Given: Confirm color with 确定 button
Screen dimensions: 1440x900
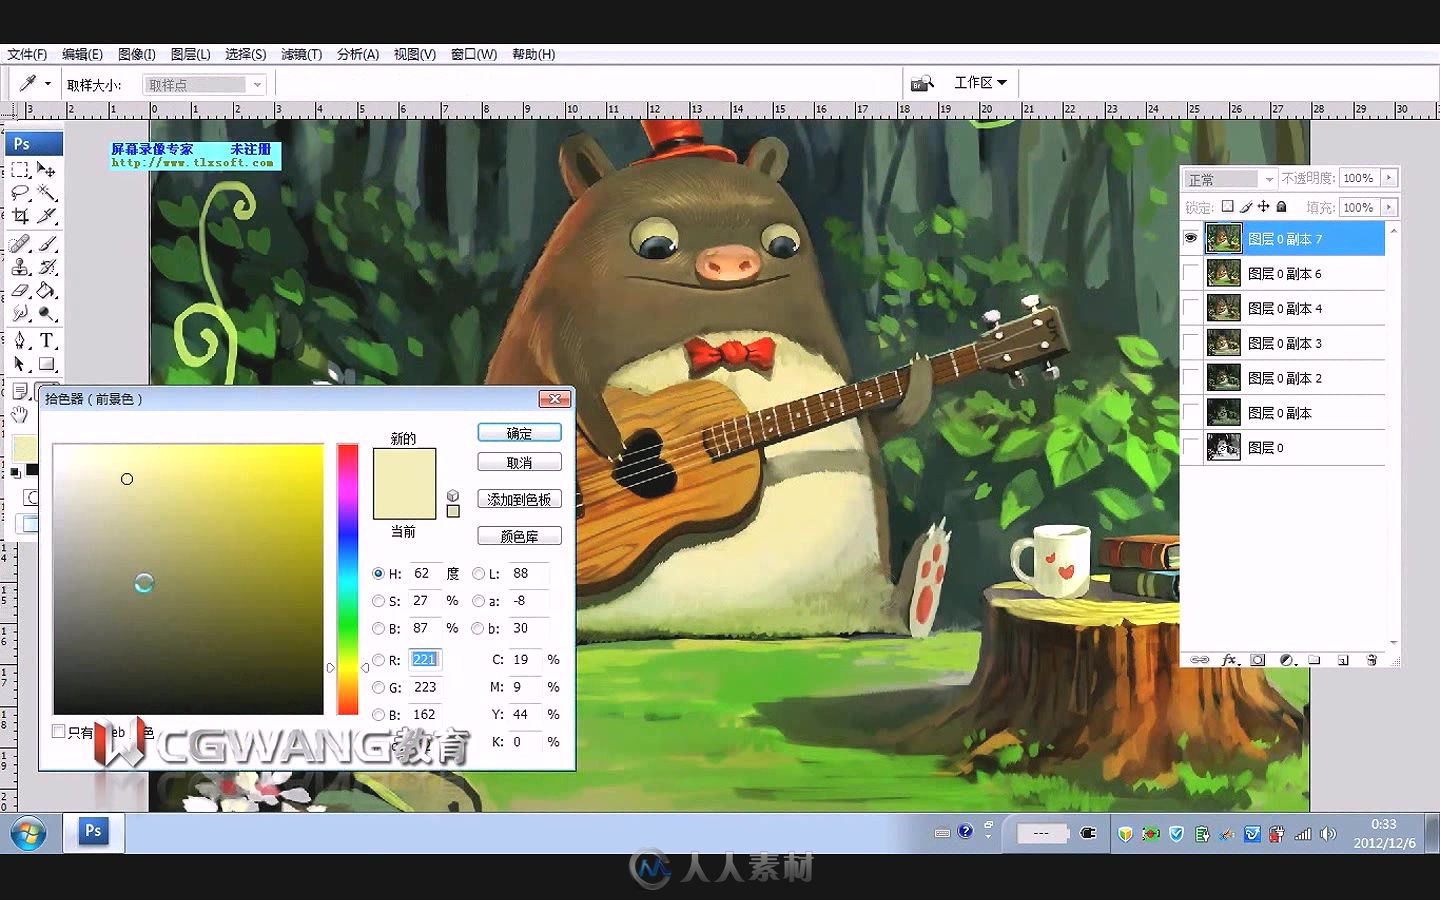Looking at the screenshot, I should [519, 433].
